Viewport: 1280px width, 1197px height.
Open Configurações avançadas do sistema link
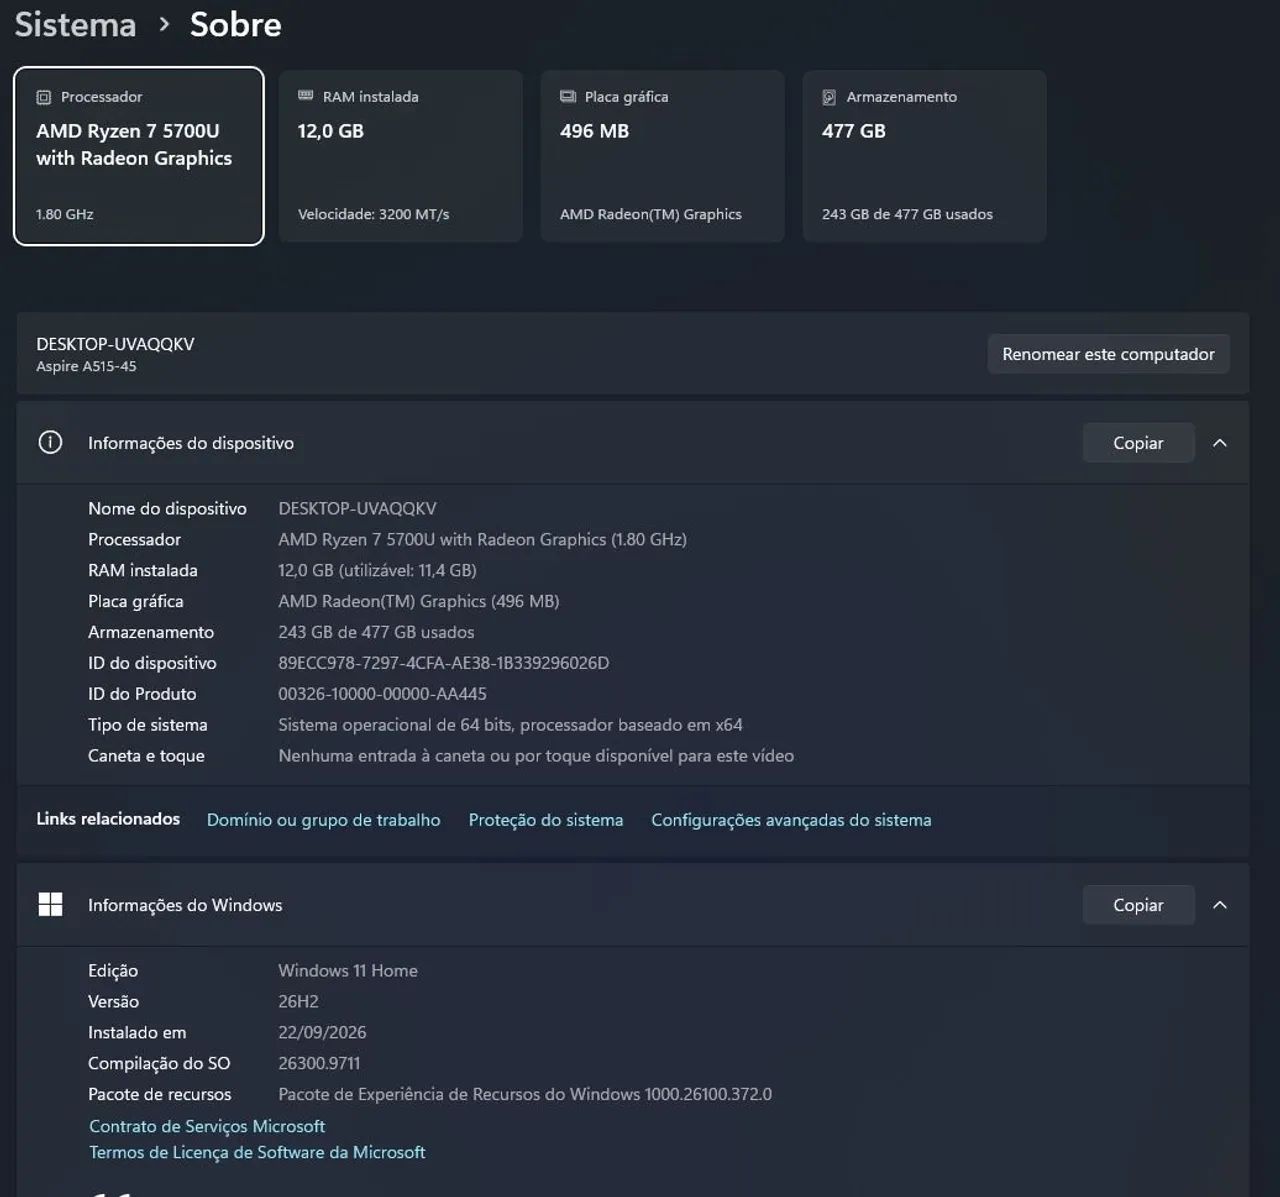tap(791, 820)
